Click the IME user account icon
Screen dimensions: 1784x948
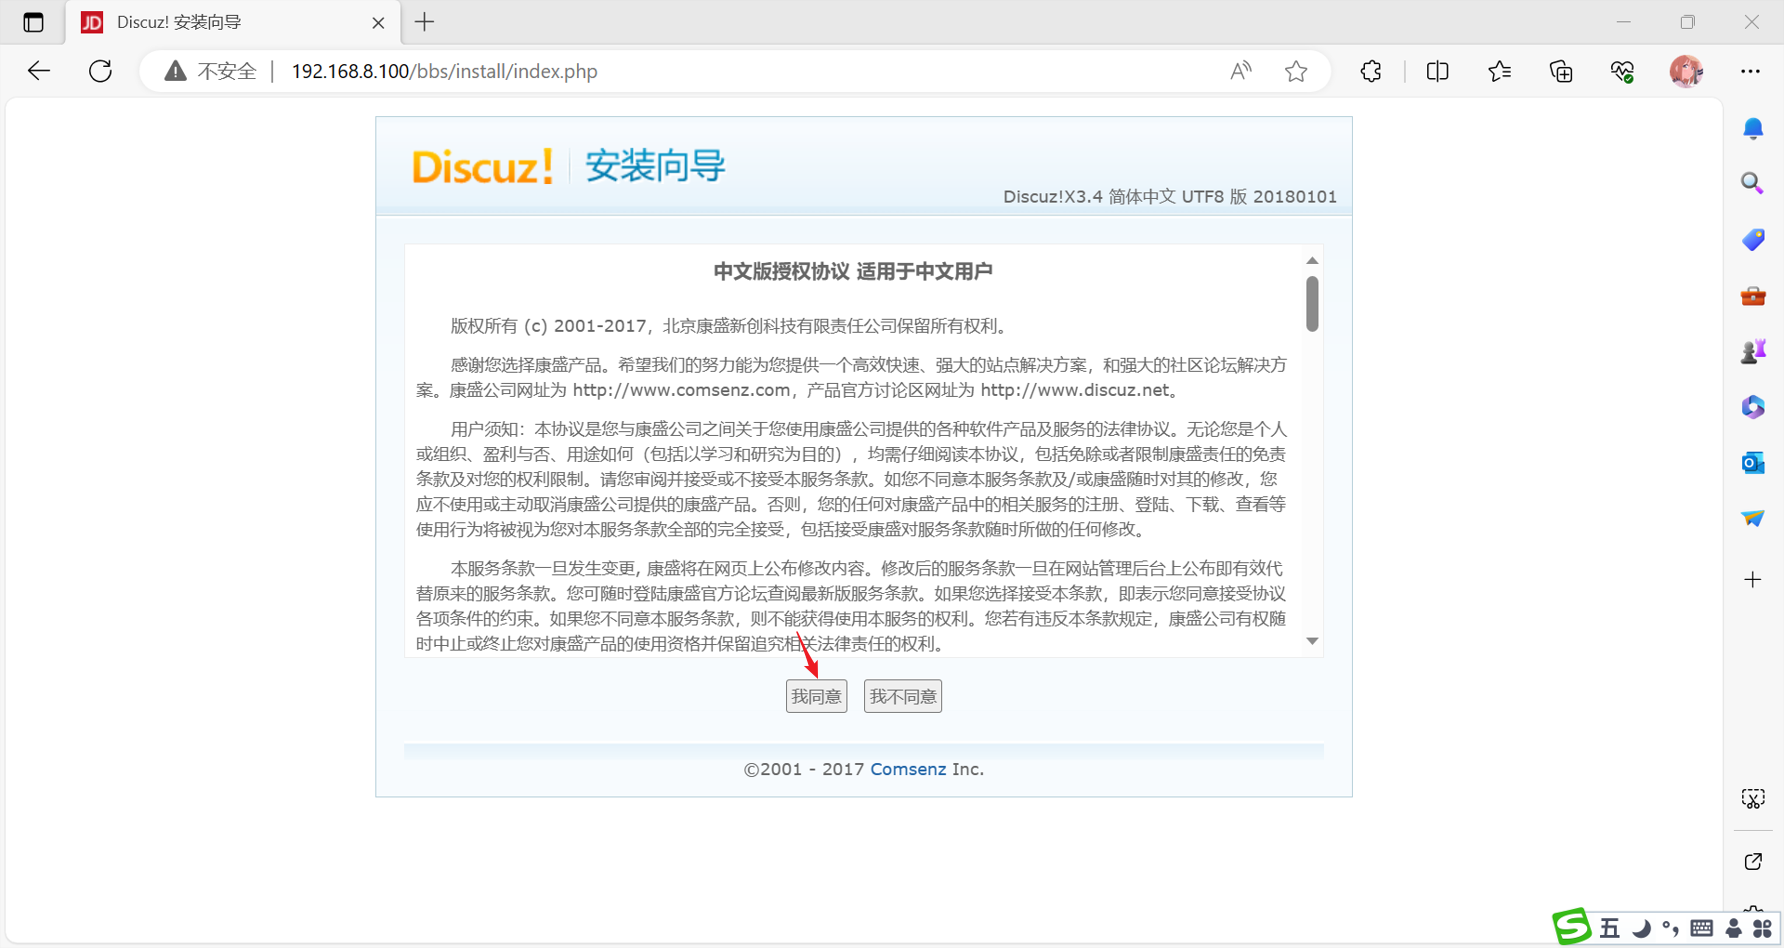click(x=1733, y=929)
